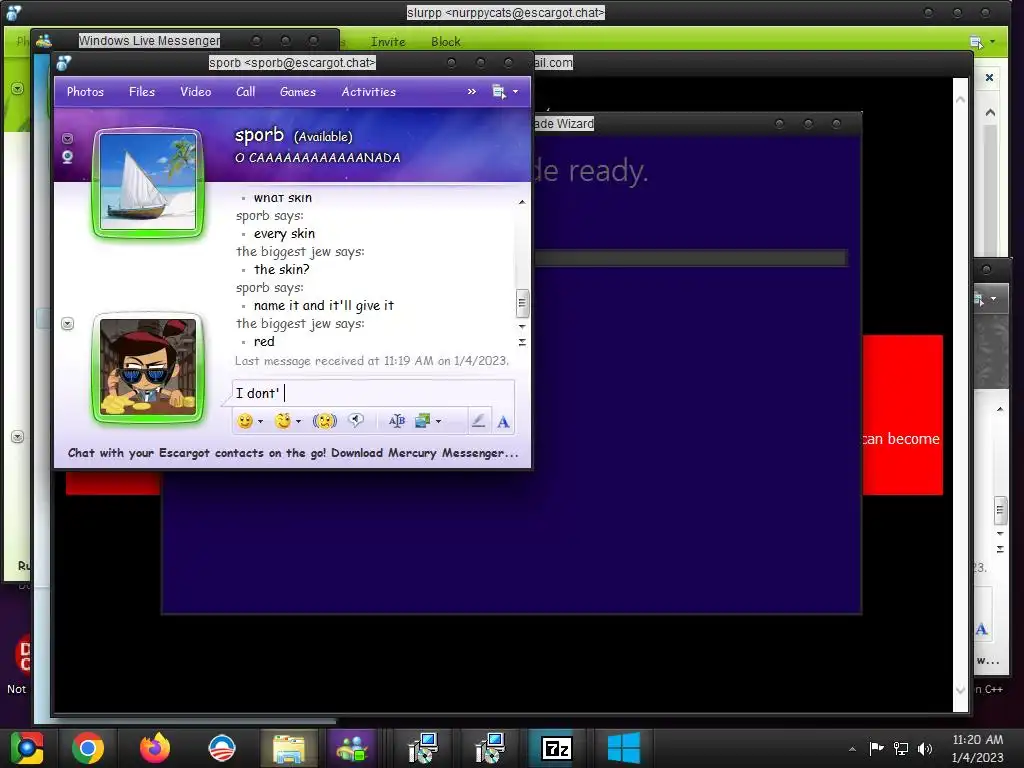Open File Explorer from the taskbar
Image resolution: width=1024 pixels, height=768 pixels.
click(x=289, y=748)
